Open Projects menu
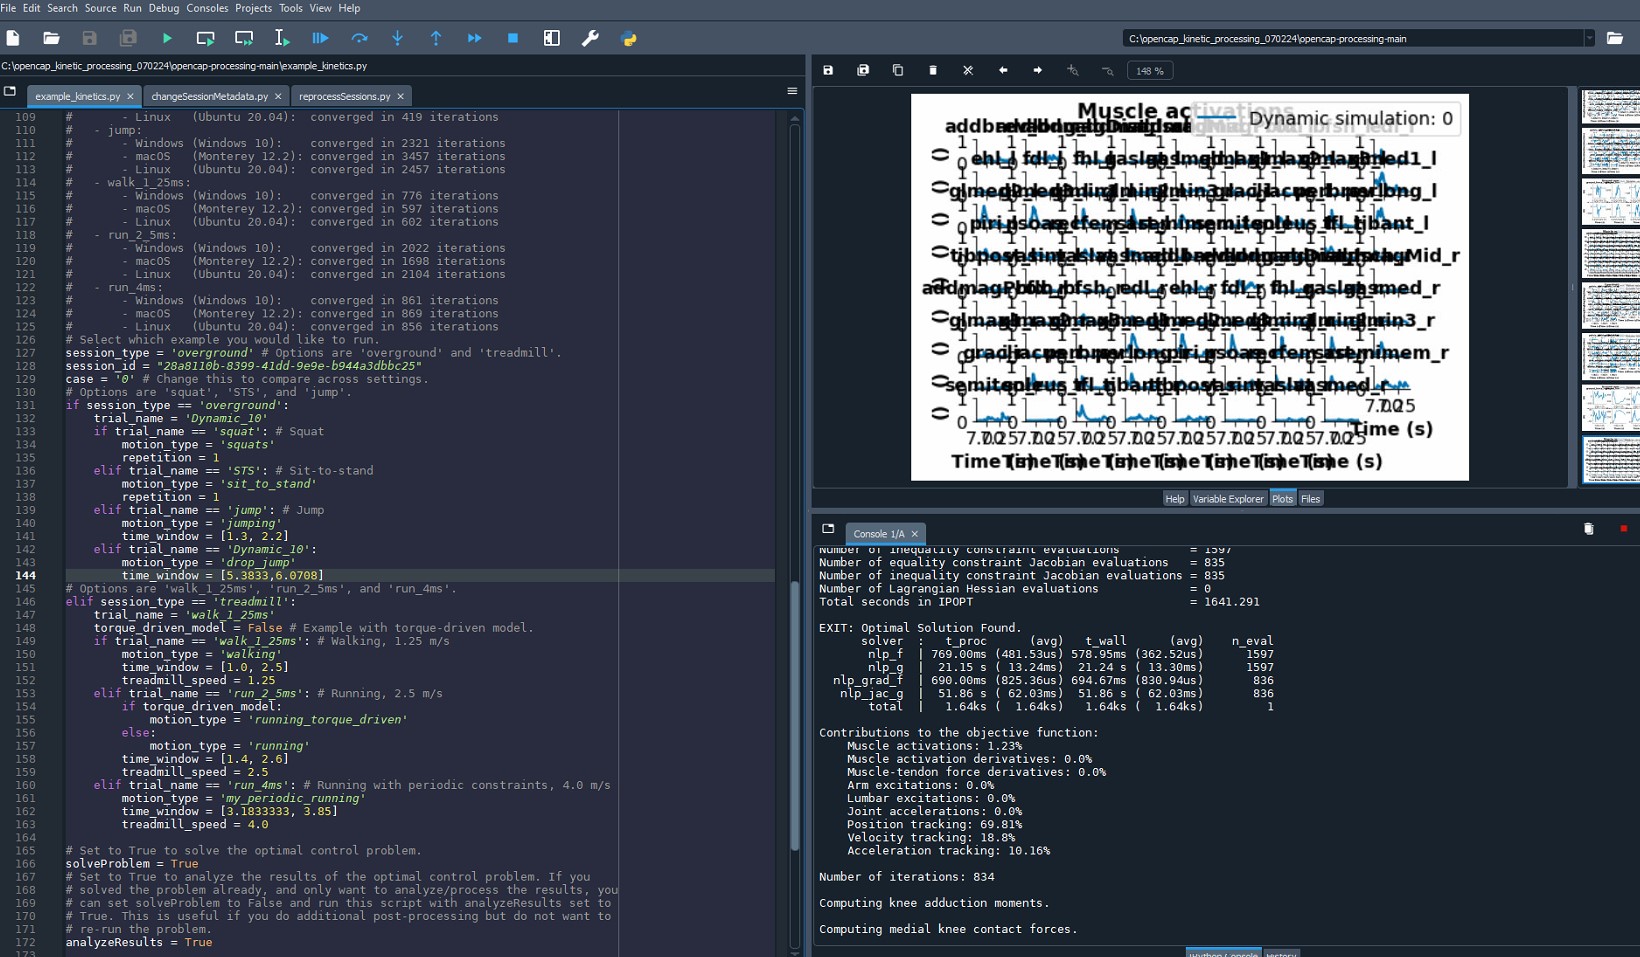The image size is (1640, 957). coord(253,8)
